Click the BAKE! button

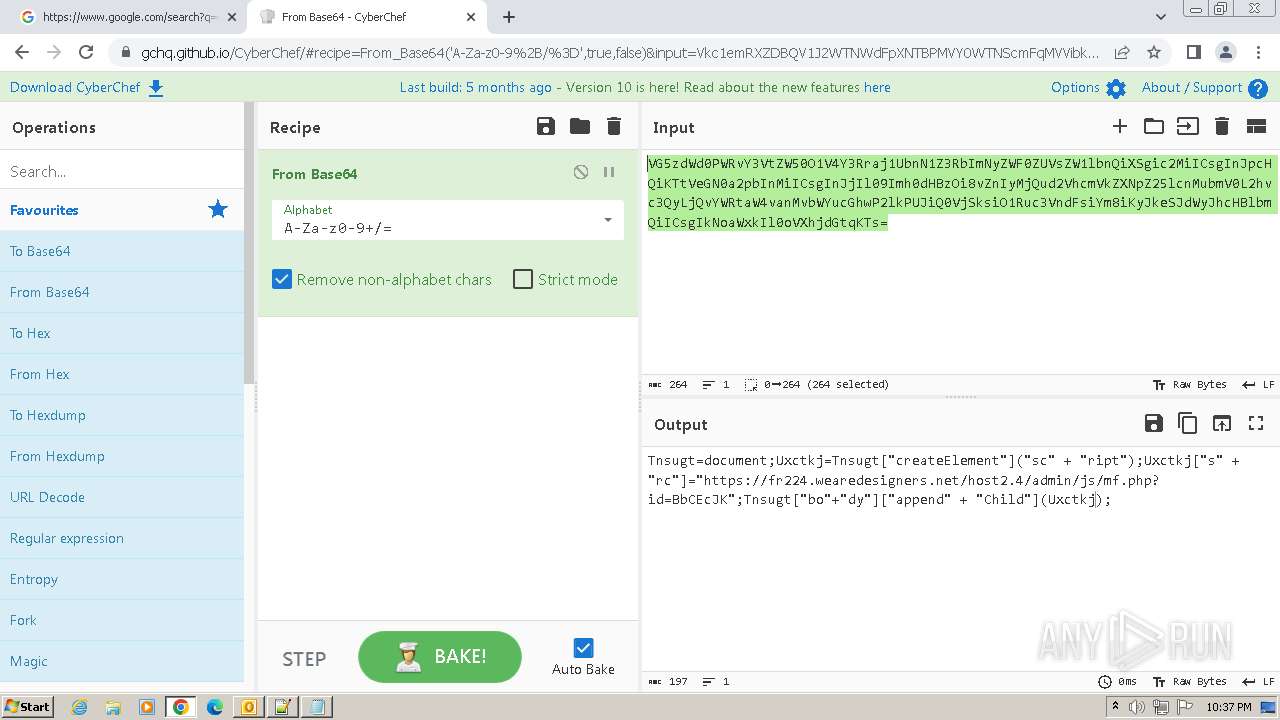click(x=440, y=657)
